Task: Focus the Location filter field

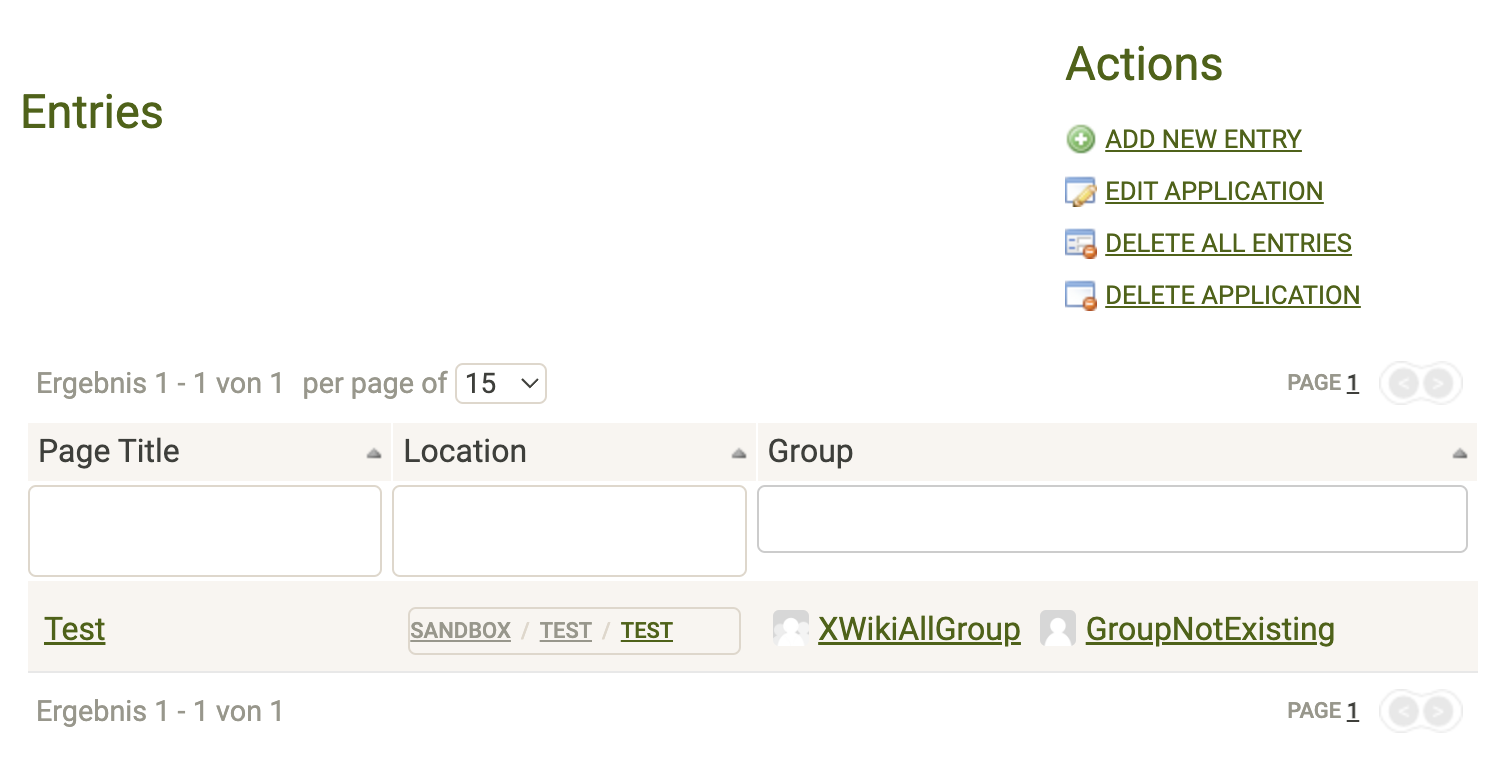Action: pos(569,530)
